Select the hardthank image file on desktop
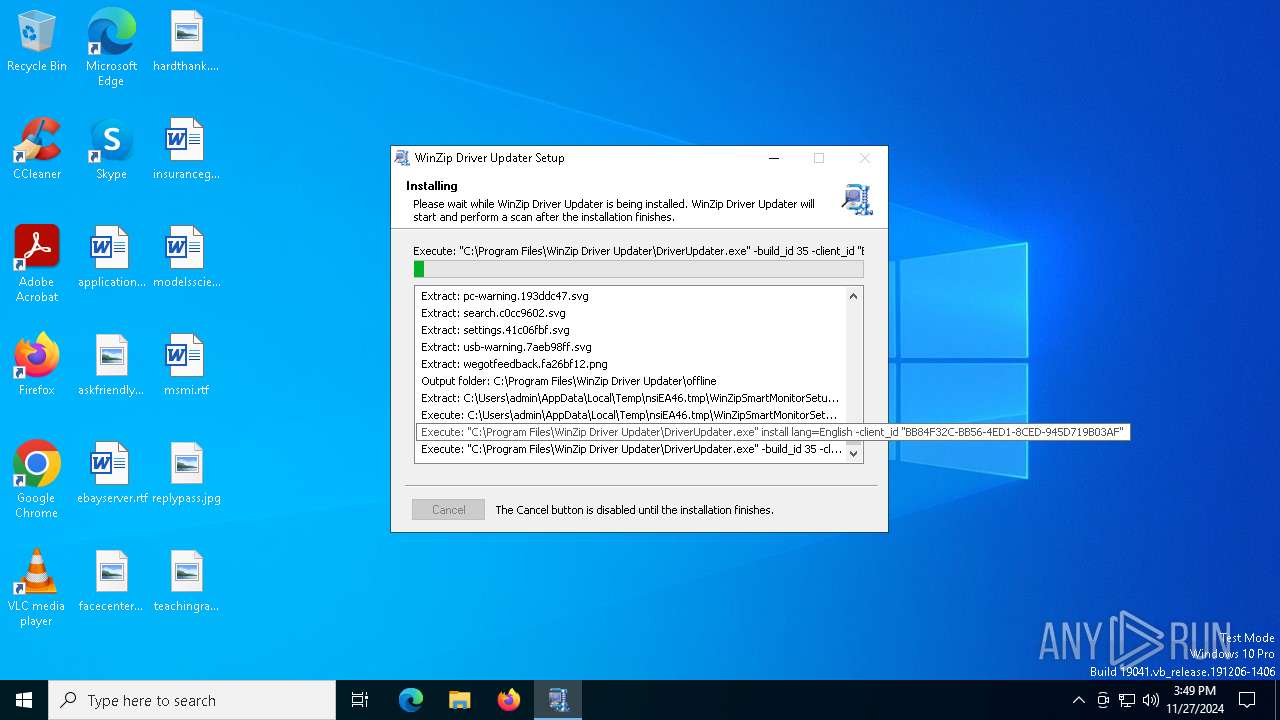Image resolution: width=1280 pixels, height=720 pixels. click(186, 41)
